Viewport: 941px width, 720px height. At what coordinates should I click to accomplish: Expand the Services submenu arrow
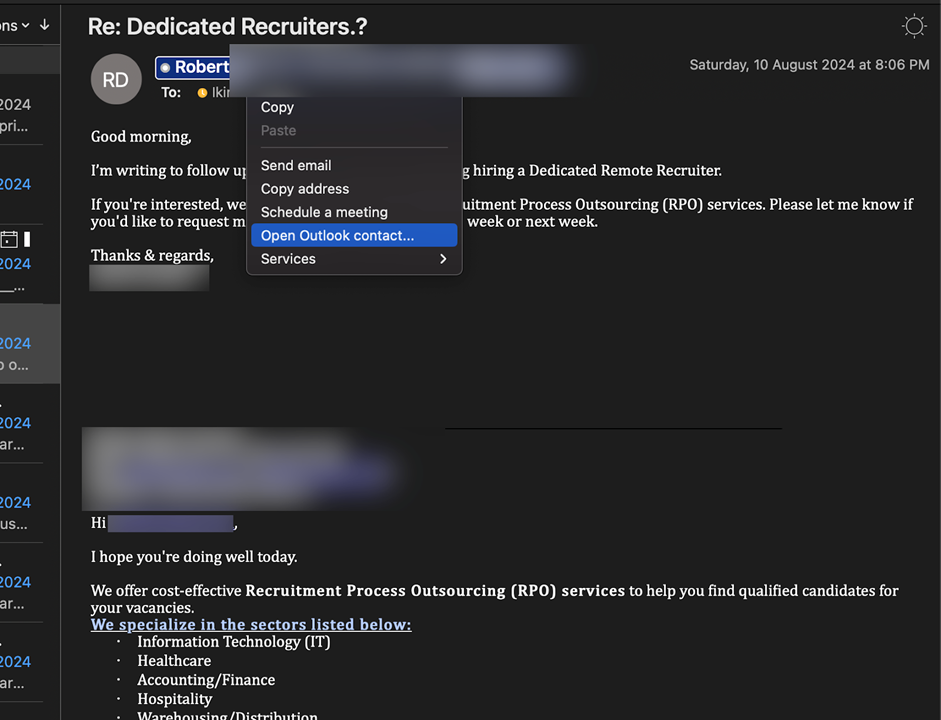click(x=443, y=259)
